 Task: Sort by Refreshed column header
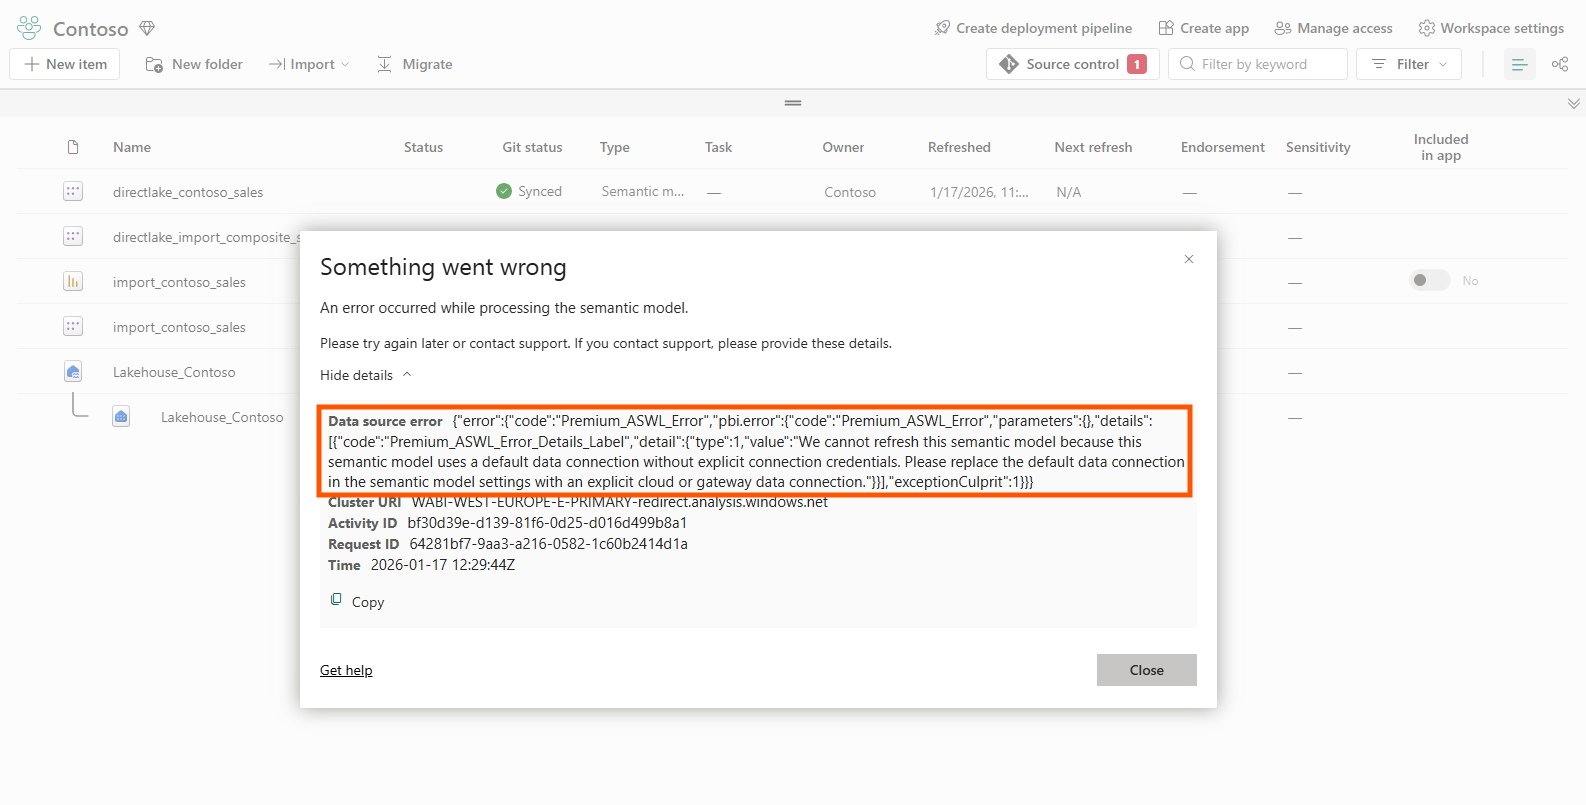click(959, 147)
